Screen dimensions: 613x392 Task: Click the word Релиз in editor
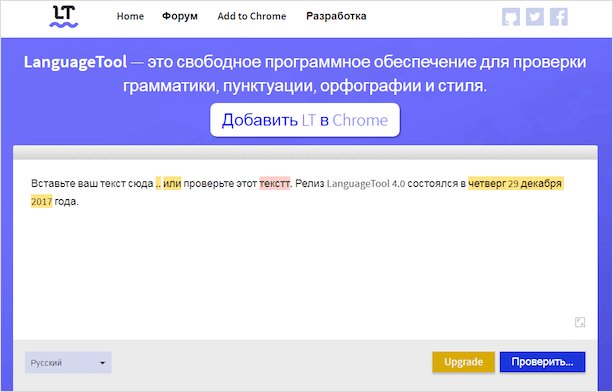(x=310, y=183)
